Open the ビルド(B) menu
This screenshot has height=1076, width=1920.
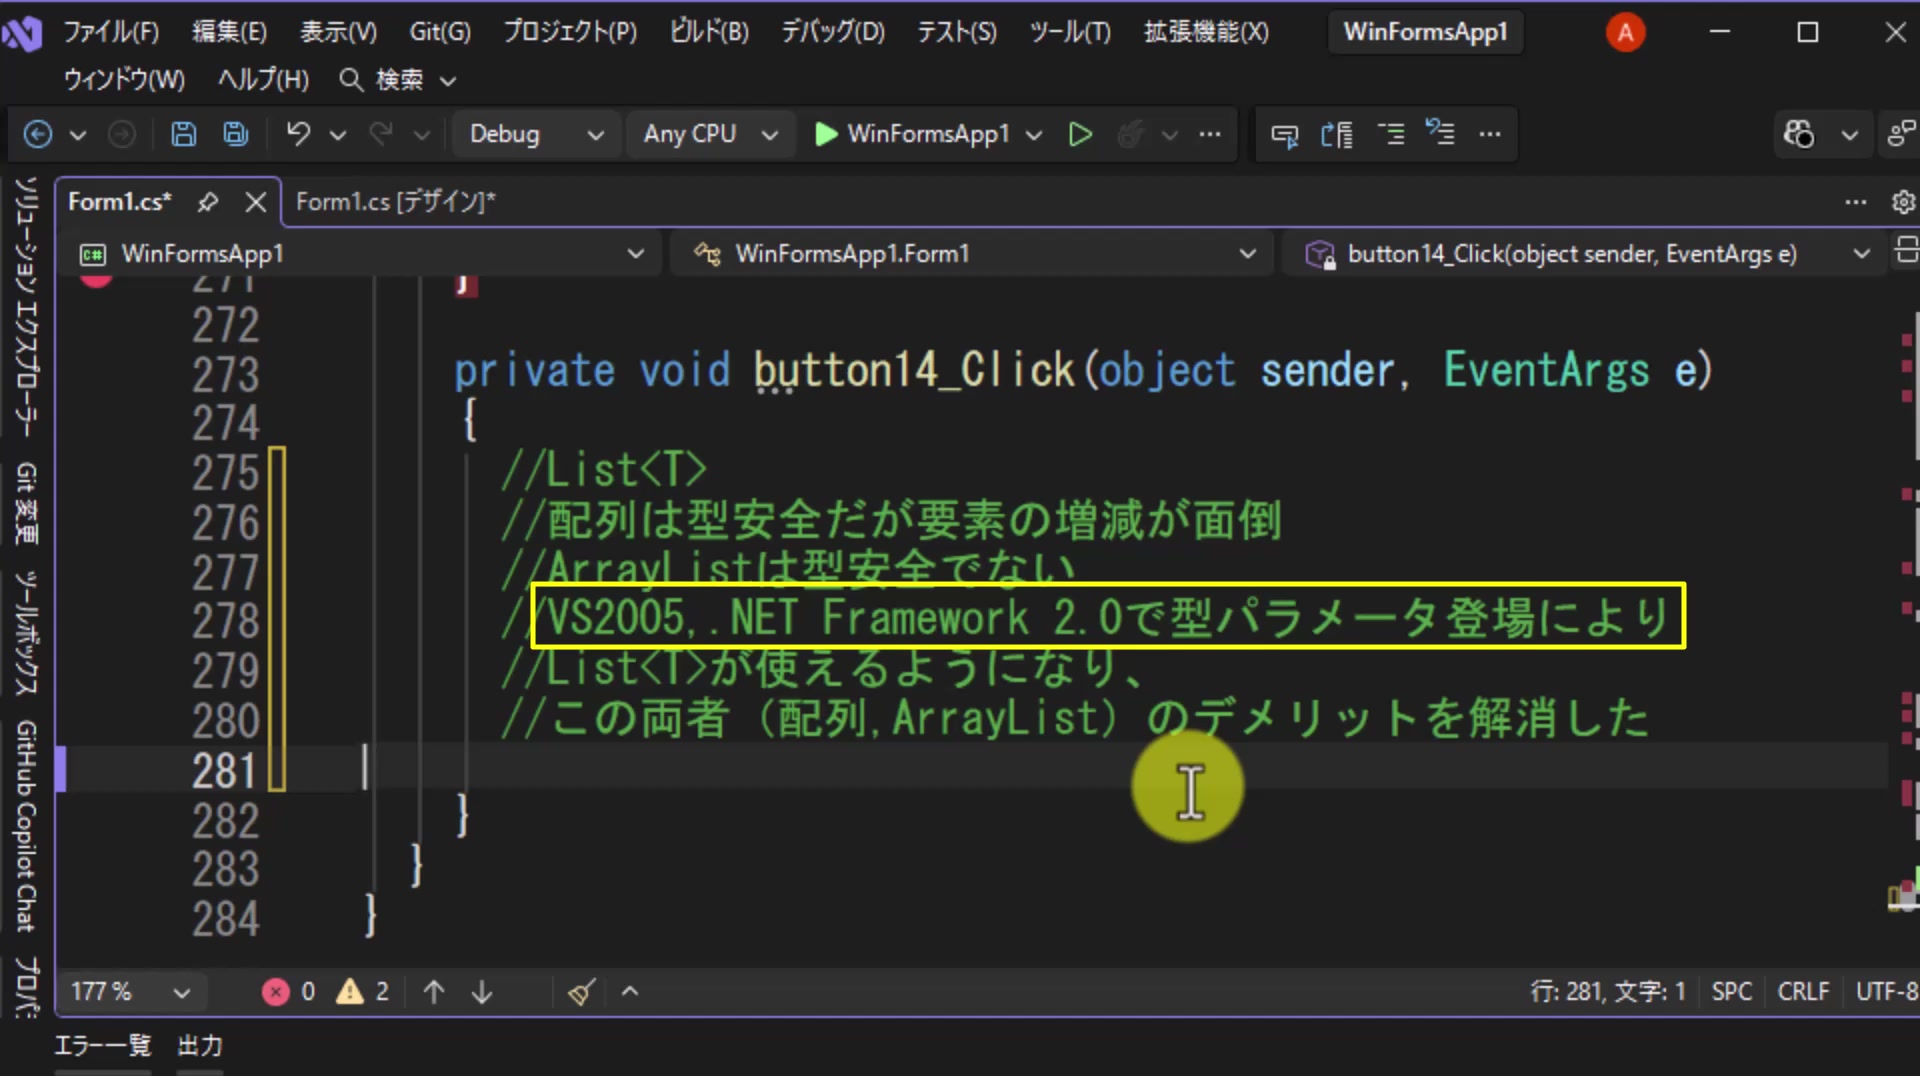click(709, 32)
